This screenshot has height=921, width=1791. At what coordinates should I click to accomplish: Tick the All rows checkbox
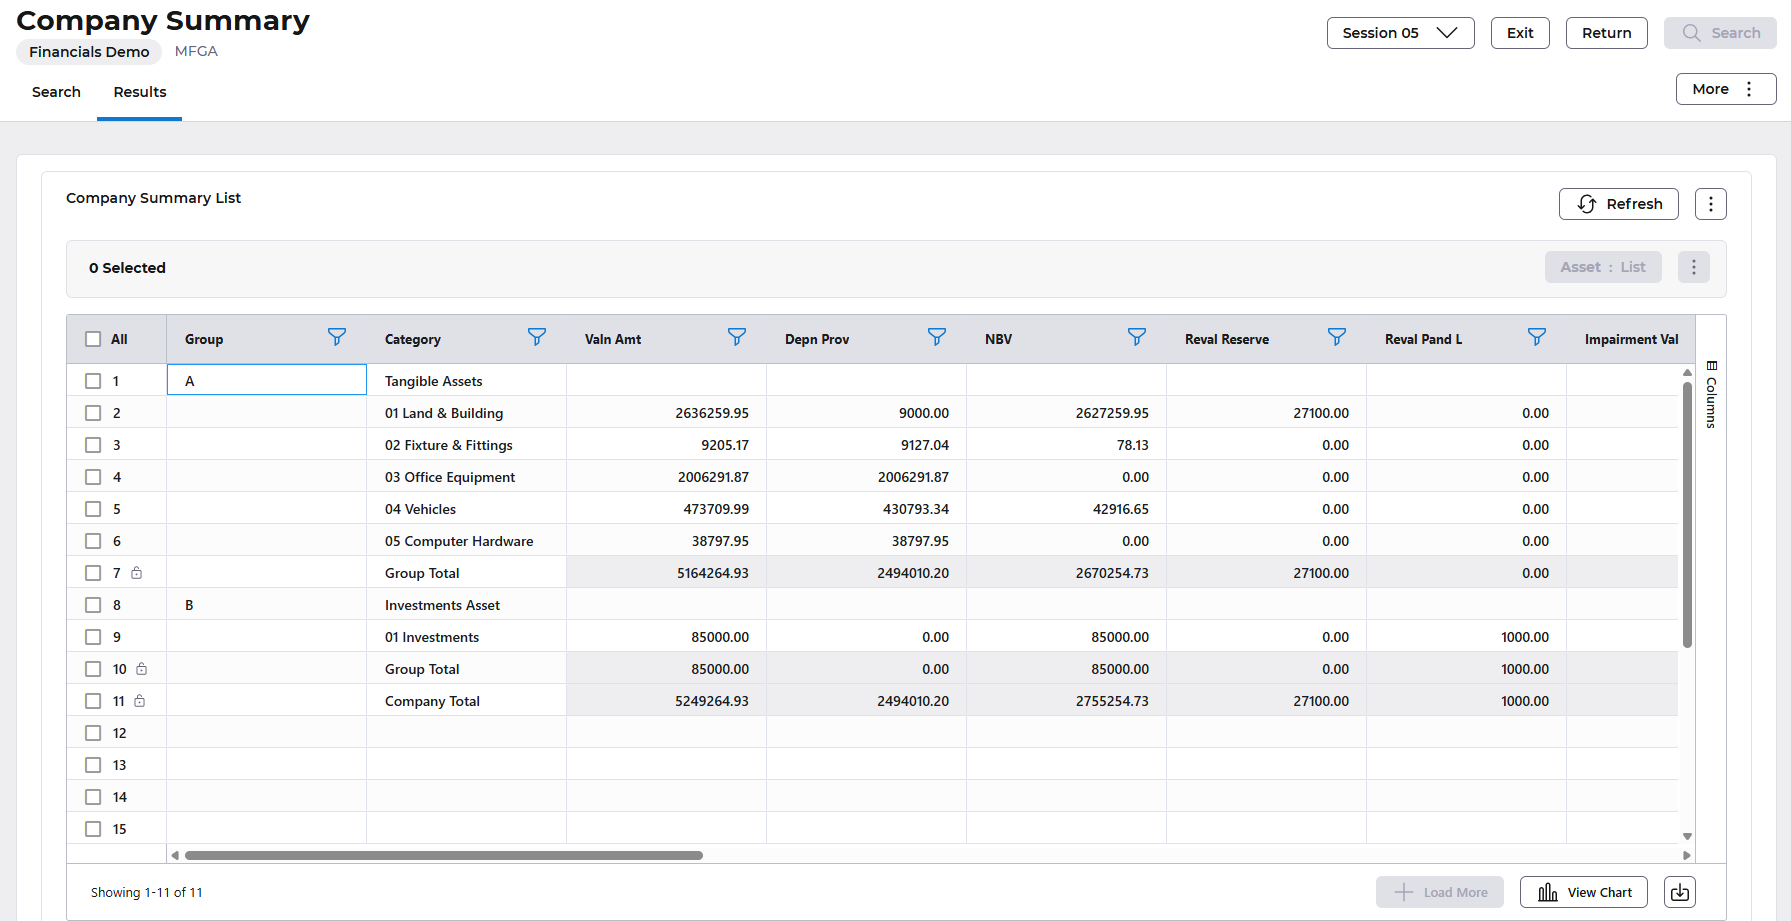(93, 339)
